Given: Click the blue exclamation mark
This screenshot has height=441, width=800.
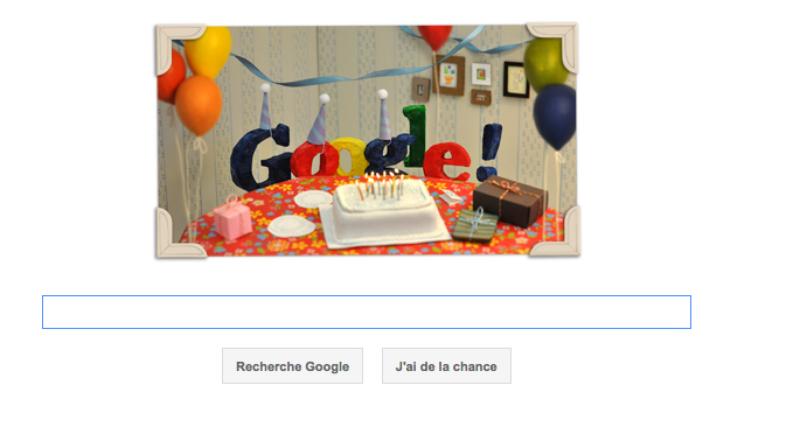Looking at the screenshot, I should (x=489, y=151).
